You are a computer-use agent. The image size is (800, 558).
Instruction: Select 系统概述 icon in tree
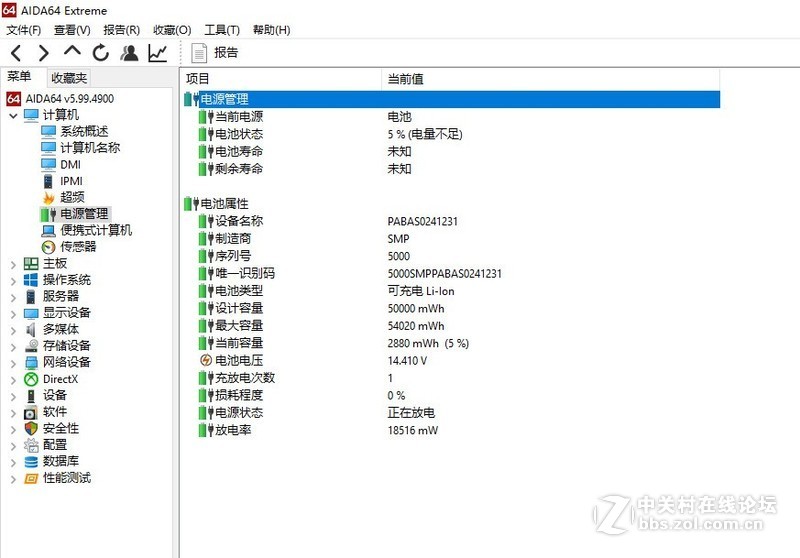pyautogui.click(x=48, y=132)
